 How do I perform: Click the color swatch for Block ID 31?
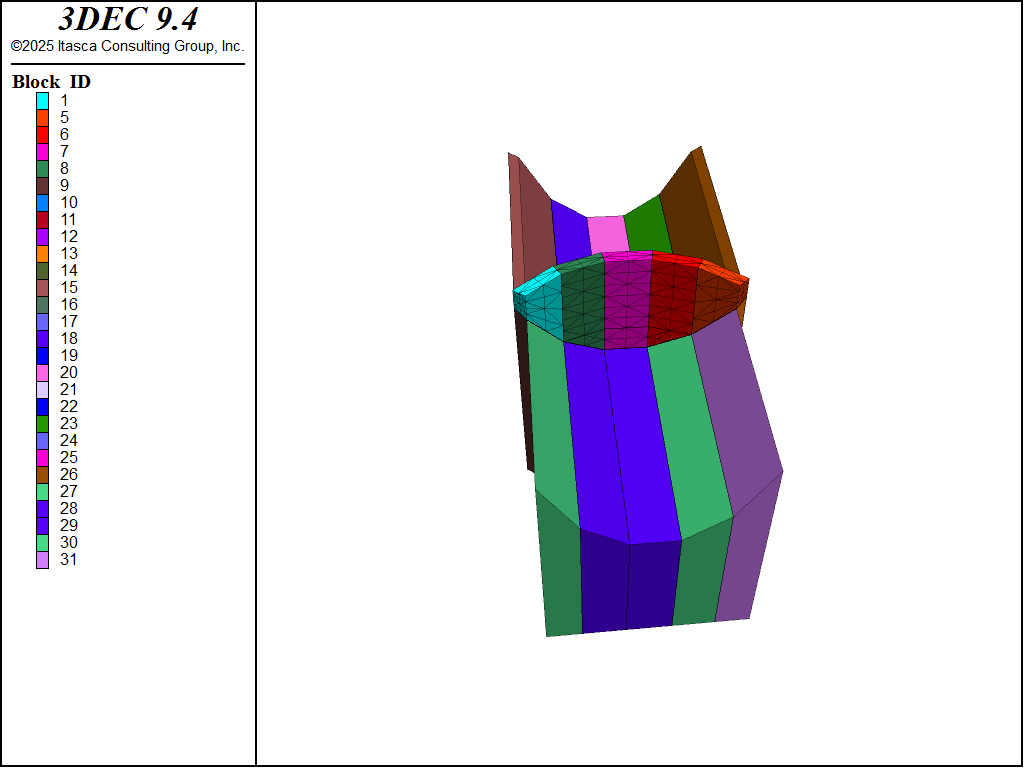click(42, 560)
